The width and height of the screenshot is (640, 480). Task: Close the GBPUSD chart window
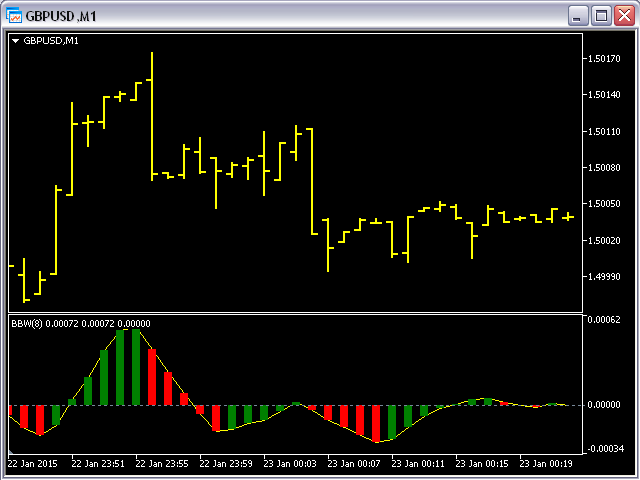[x=623, y=15]
